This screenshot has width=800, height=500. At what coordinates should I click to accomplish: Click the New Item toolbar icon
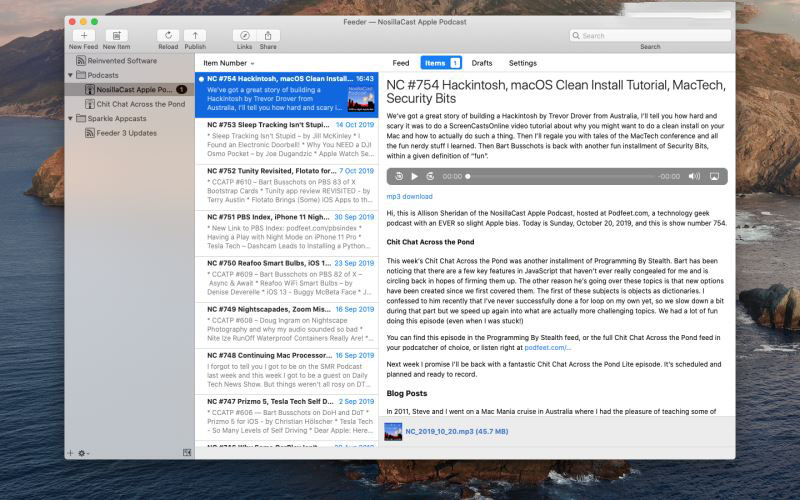point(116,35)
